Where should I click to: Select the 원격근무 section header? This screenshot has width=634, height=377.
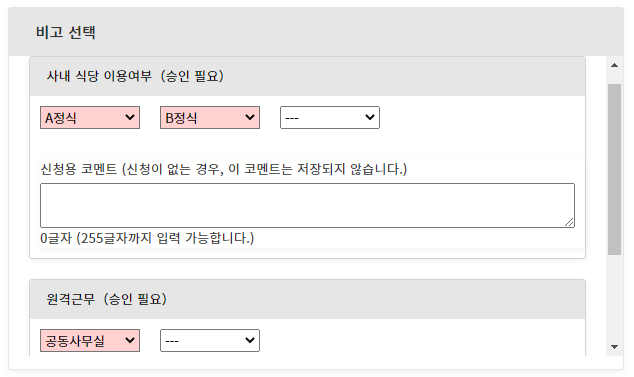click(307, 299)
